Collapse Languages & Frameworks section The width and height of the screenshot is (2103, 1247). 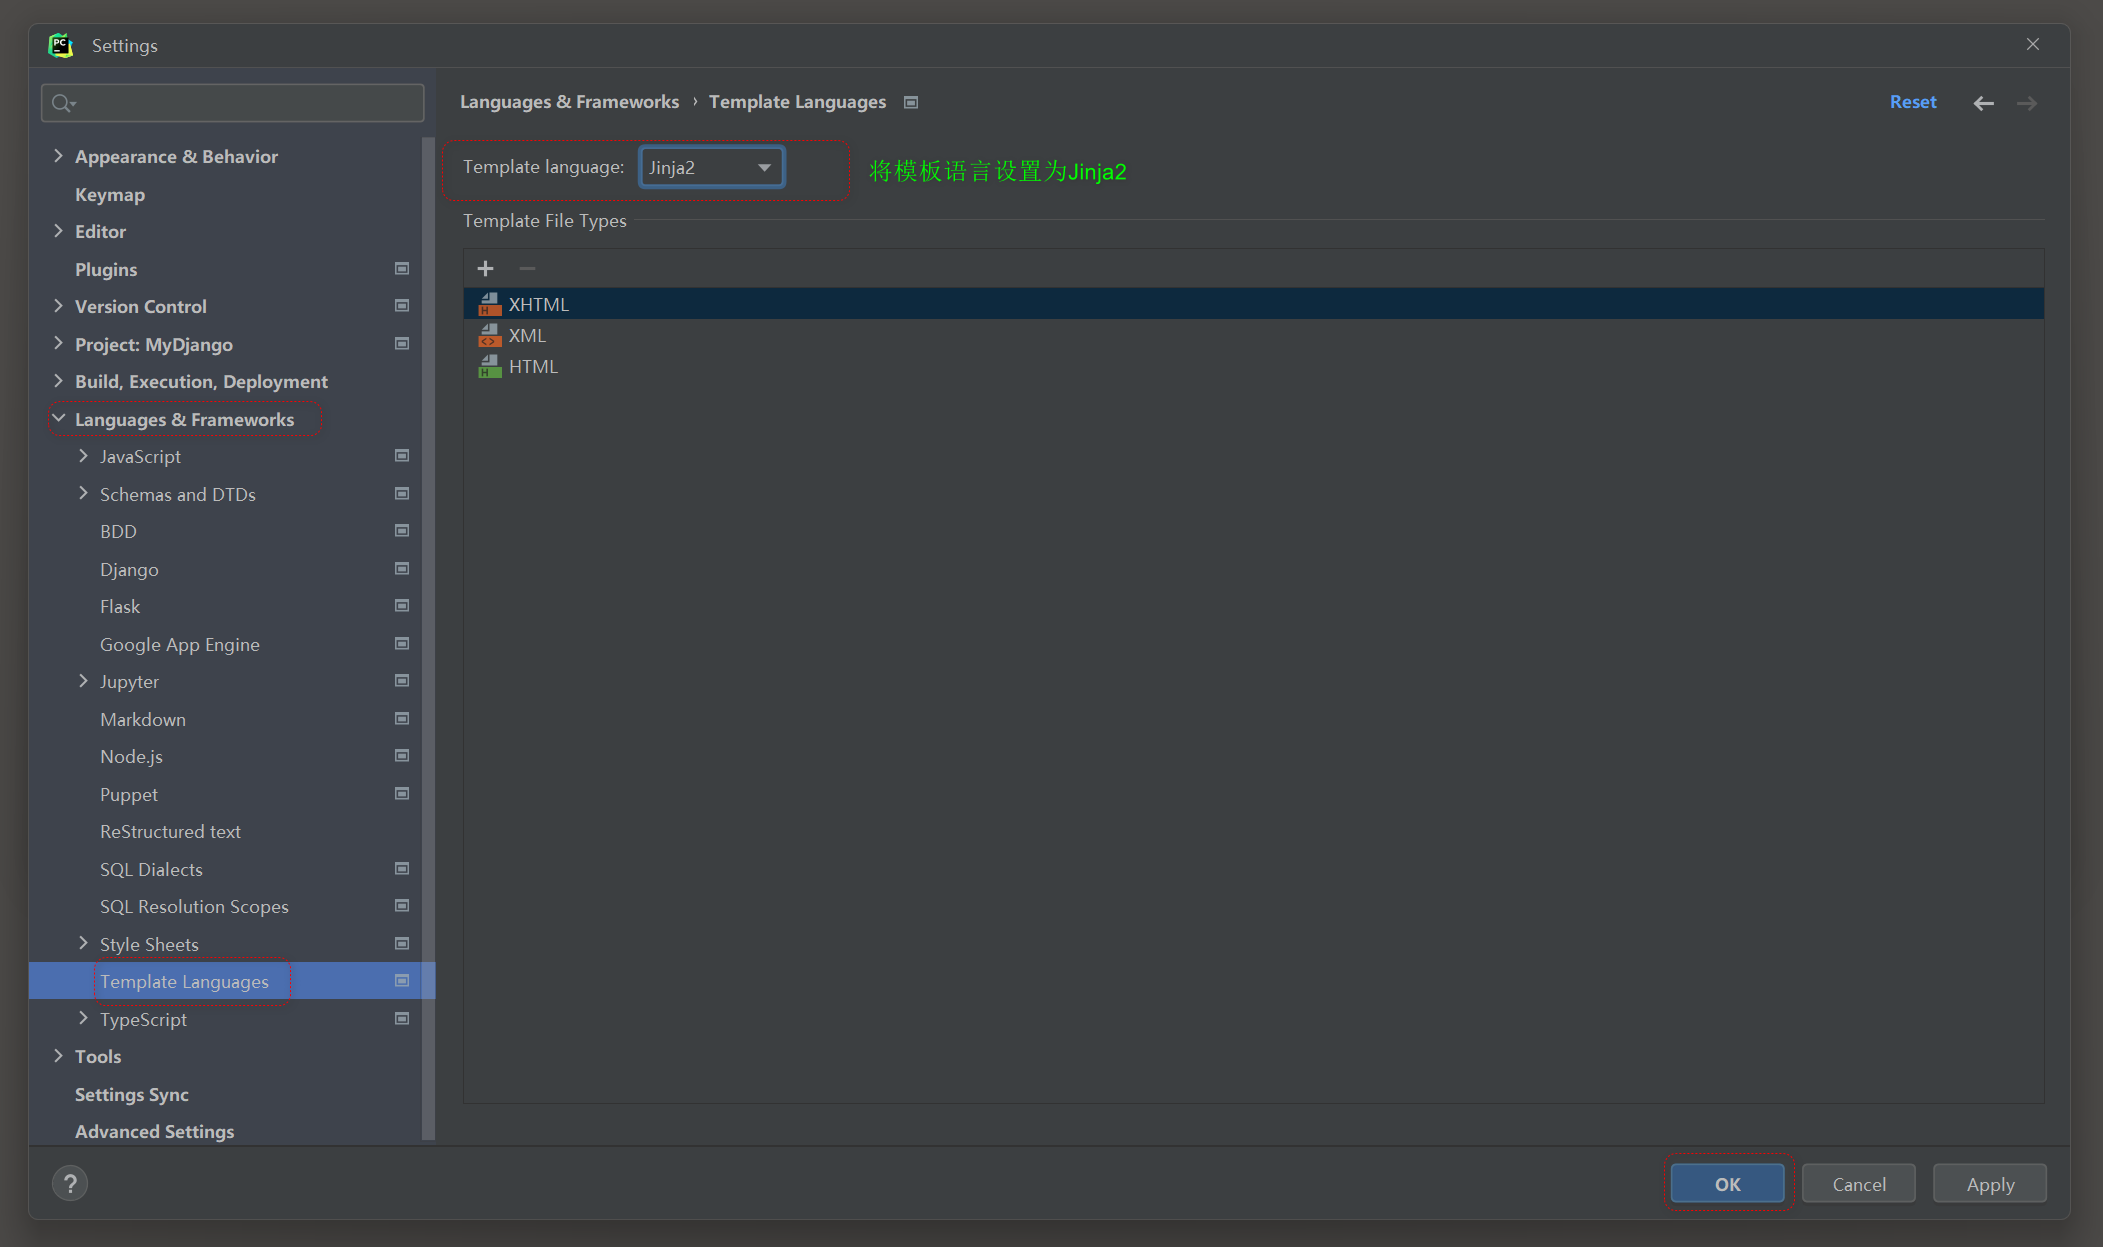click(58, 419)
